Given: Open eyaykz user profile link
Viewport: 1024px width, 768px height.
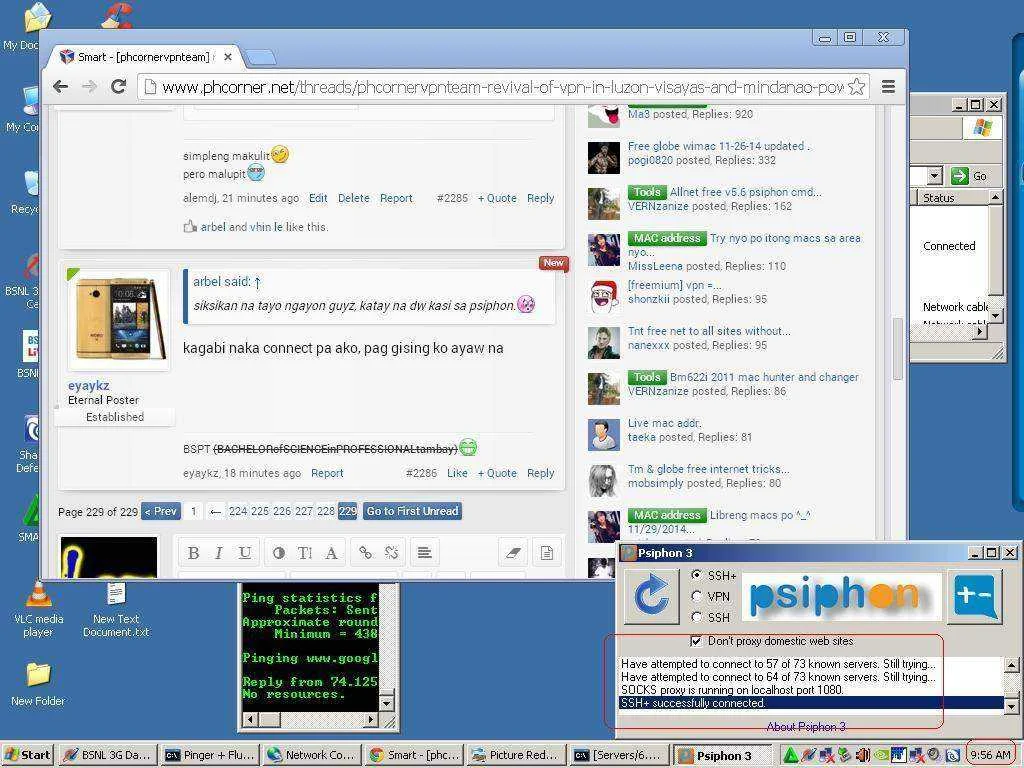Looking at the screenshot, I should pyautogui.click(x=88, y=385).
